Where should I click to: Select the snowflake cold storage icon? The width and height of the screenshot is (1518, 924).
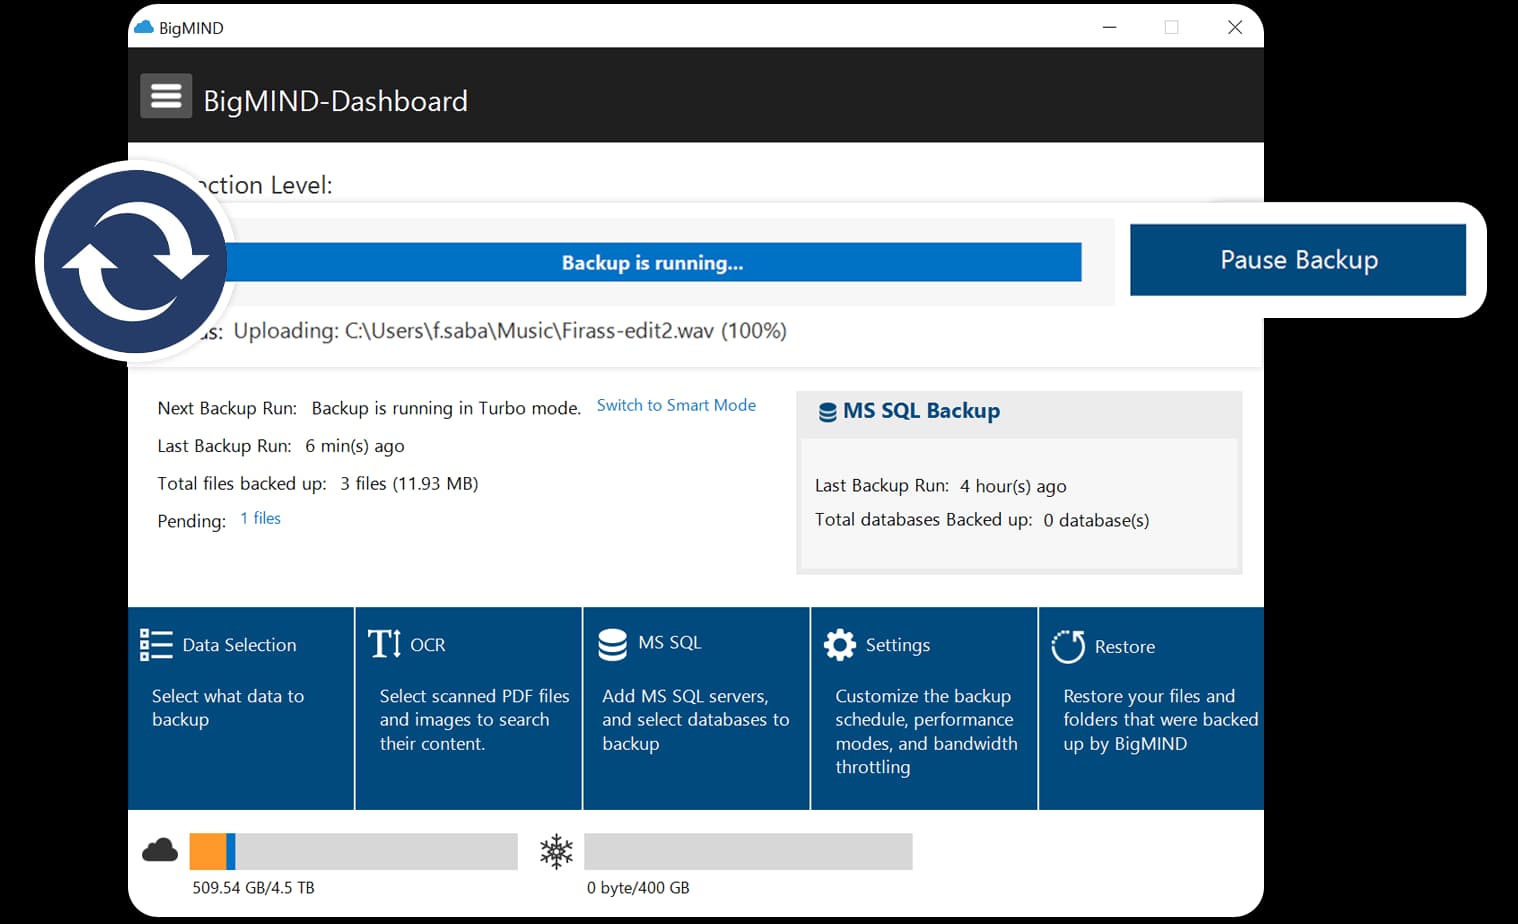555,851
